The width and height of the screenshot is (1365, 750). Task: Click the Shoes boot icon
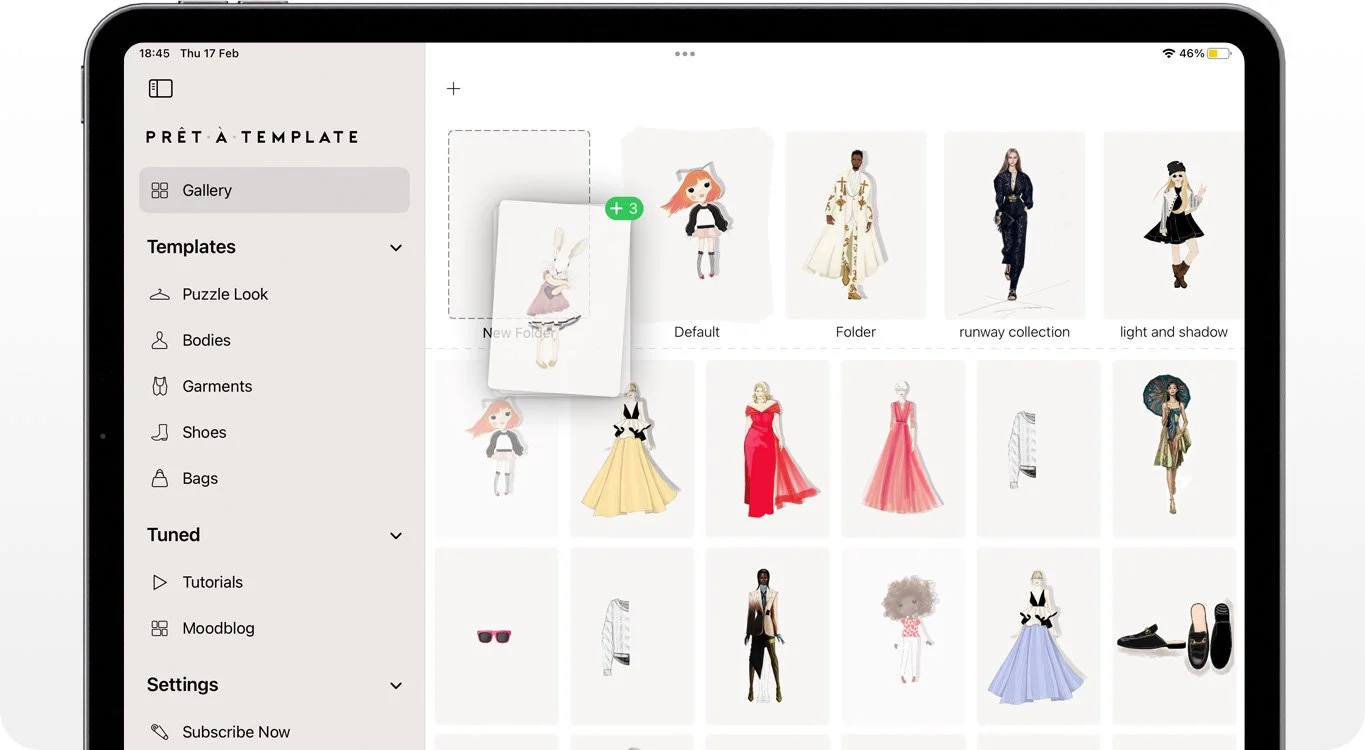point(160,432)
